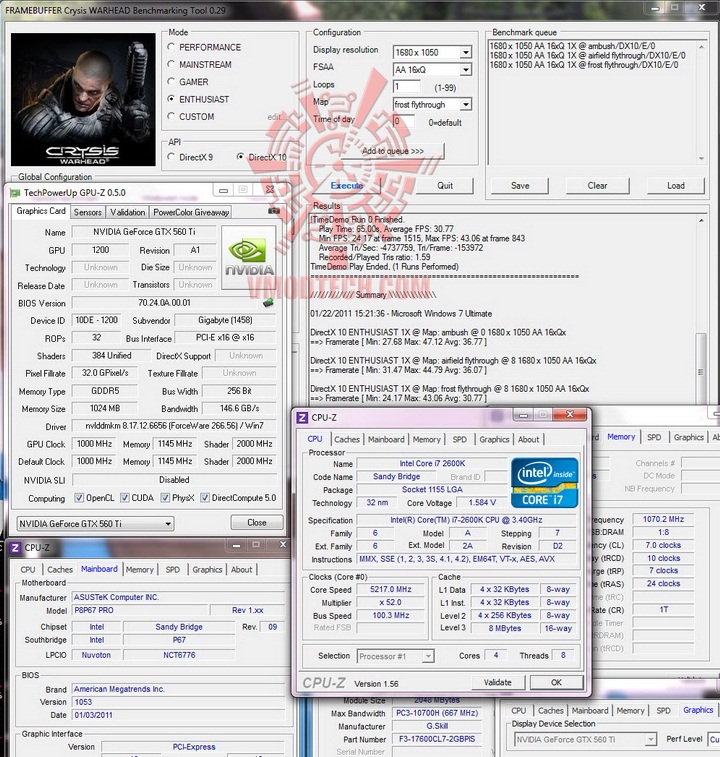The width and height of the screenshot is (720, 757).
Task: Choose the DirectX 10 API option
Action: [x=240, y=157]
